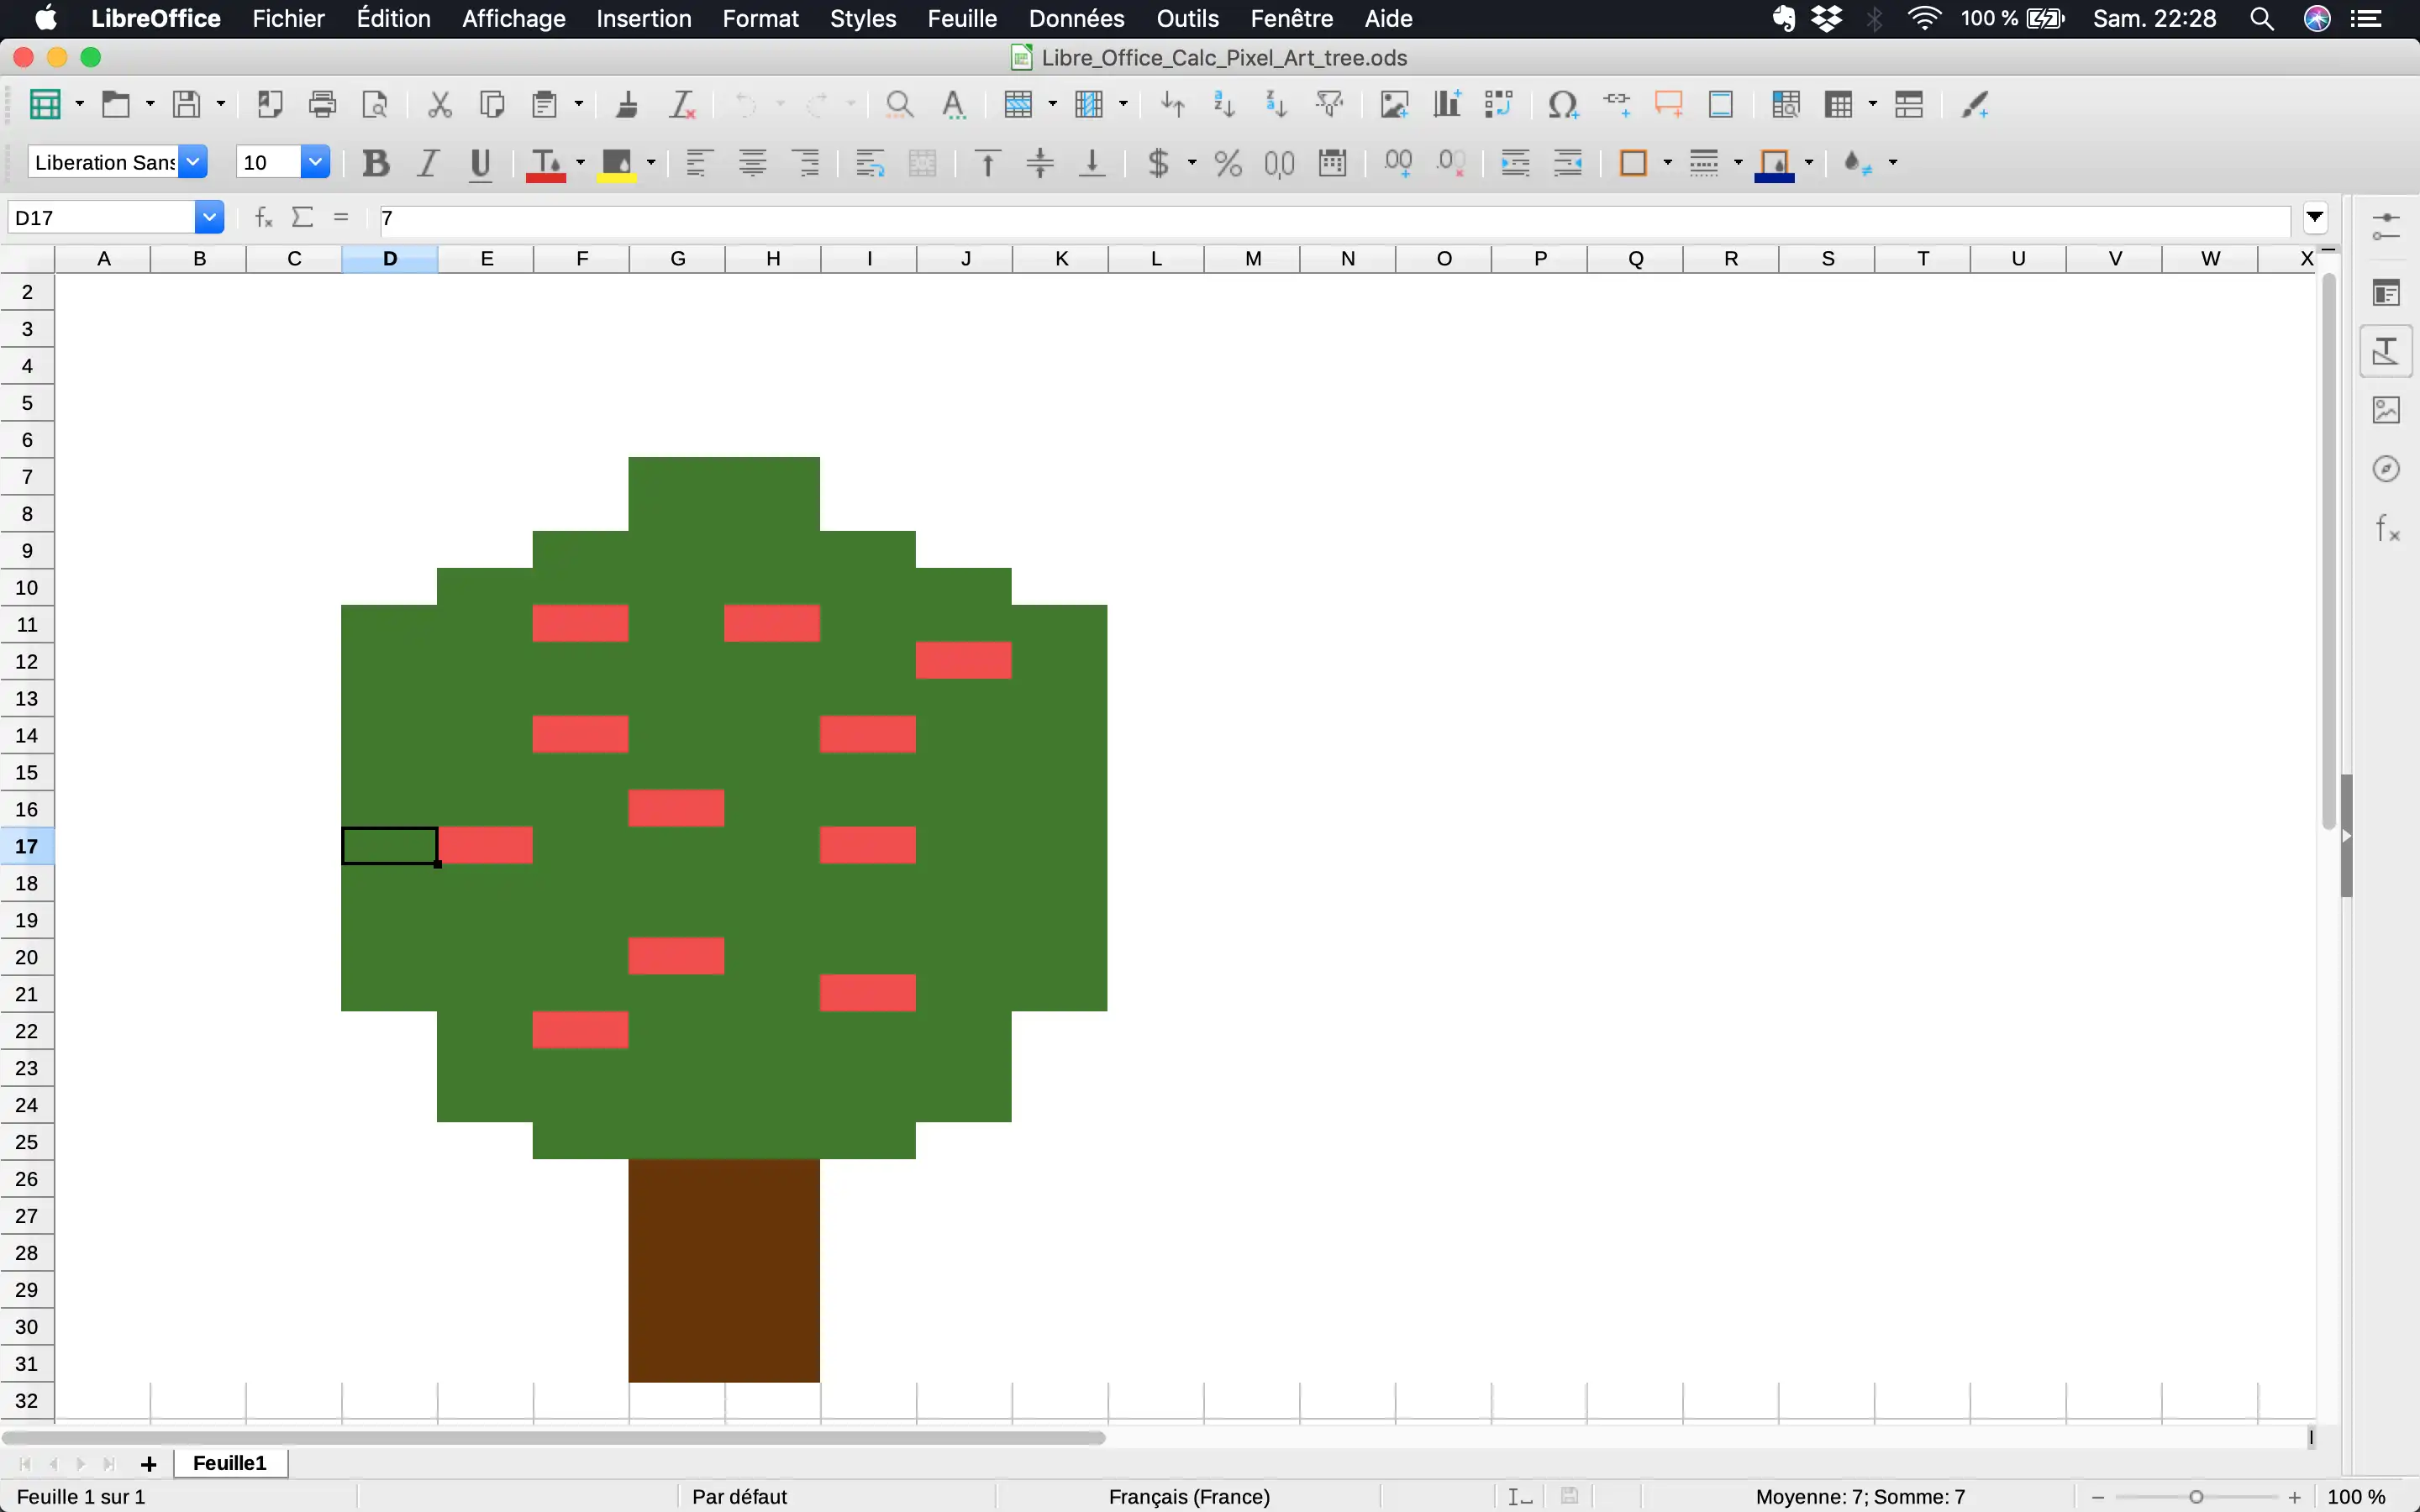Insert special character Omega icon
The image size is (2420, 1512).
point(1562,104)
